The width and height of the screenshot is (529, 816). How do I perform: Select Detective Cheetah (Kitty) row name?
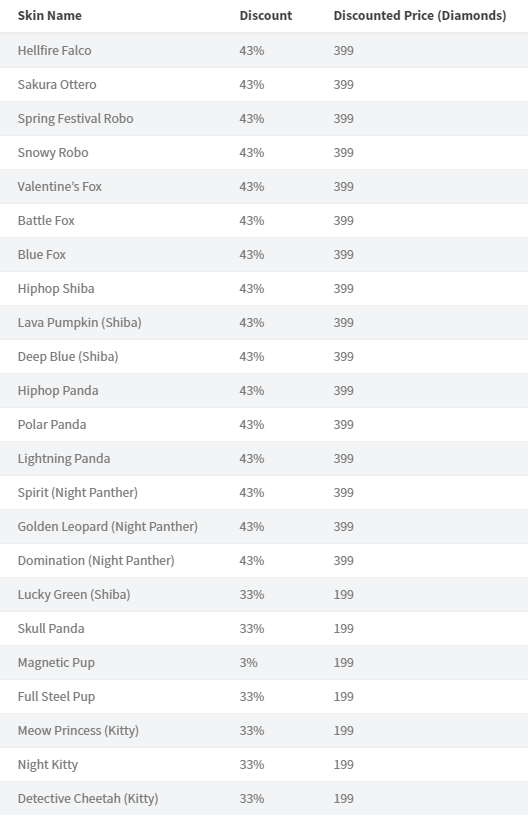click(88, 799)
